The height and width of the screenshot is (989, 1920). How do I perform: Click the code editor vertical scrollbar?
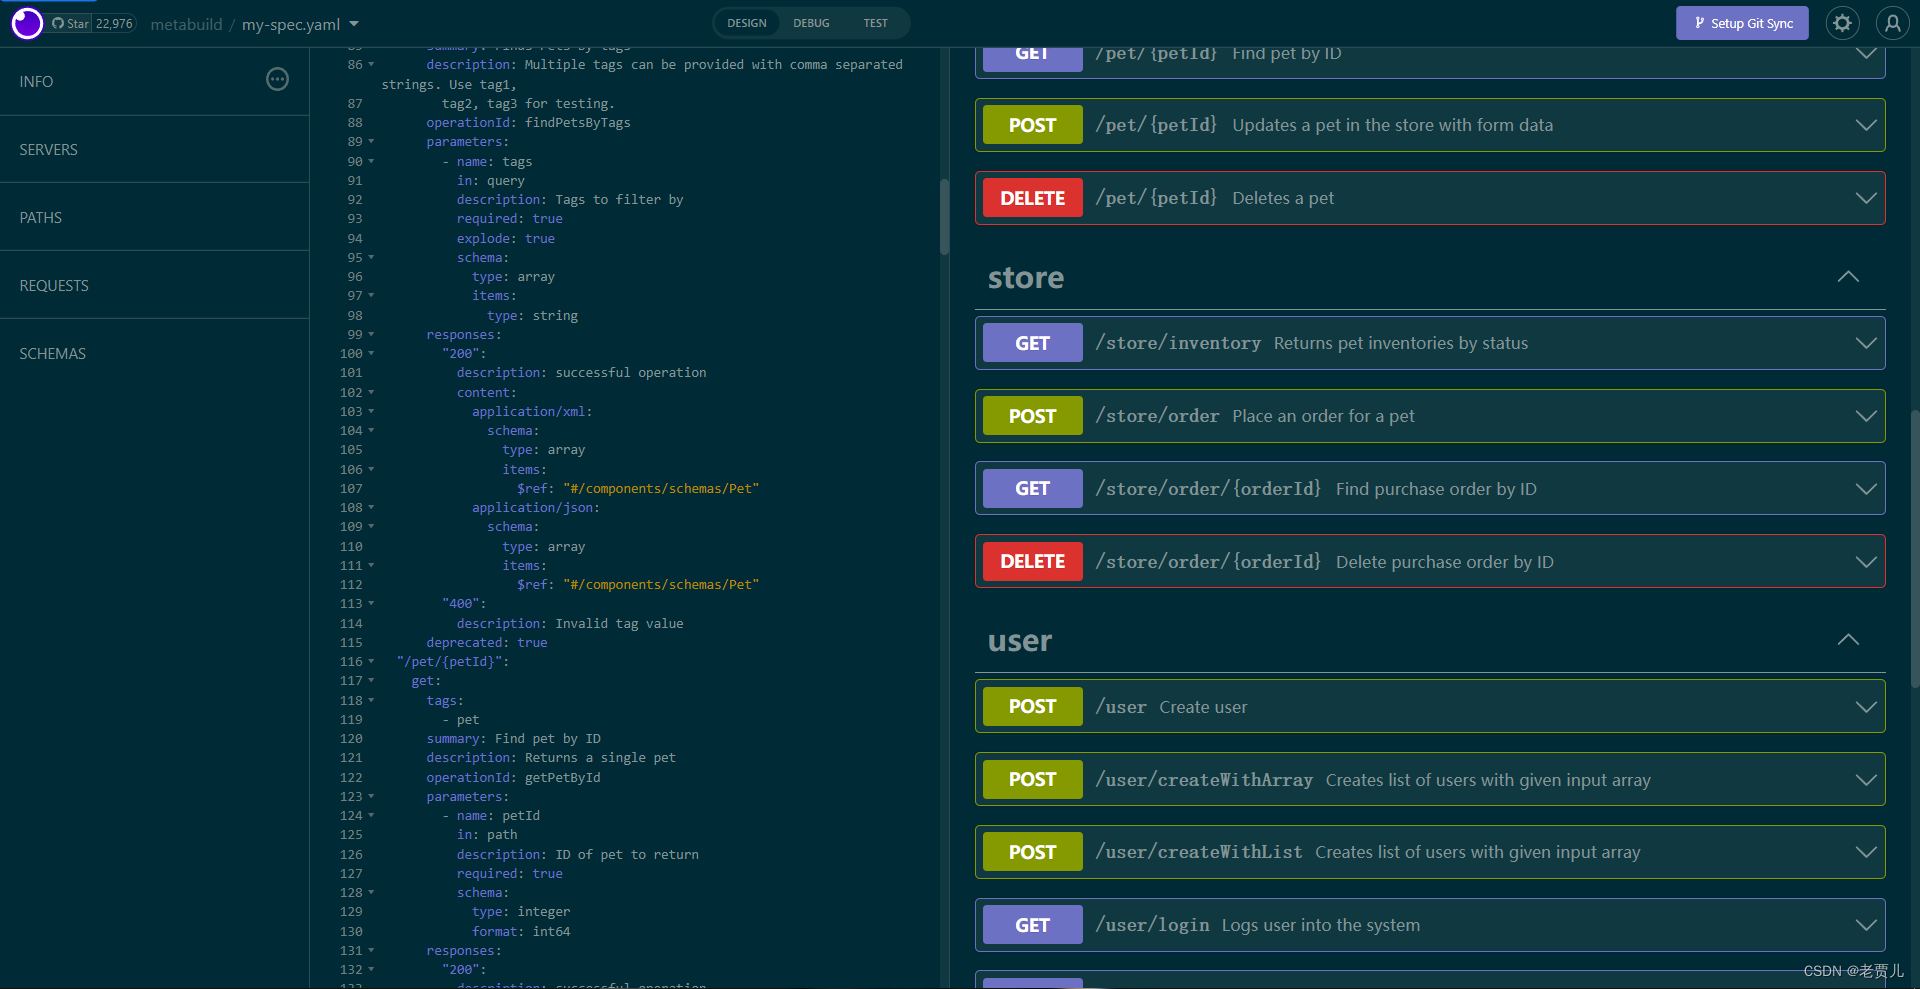click(x=944, y=217)
